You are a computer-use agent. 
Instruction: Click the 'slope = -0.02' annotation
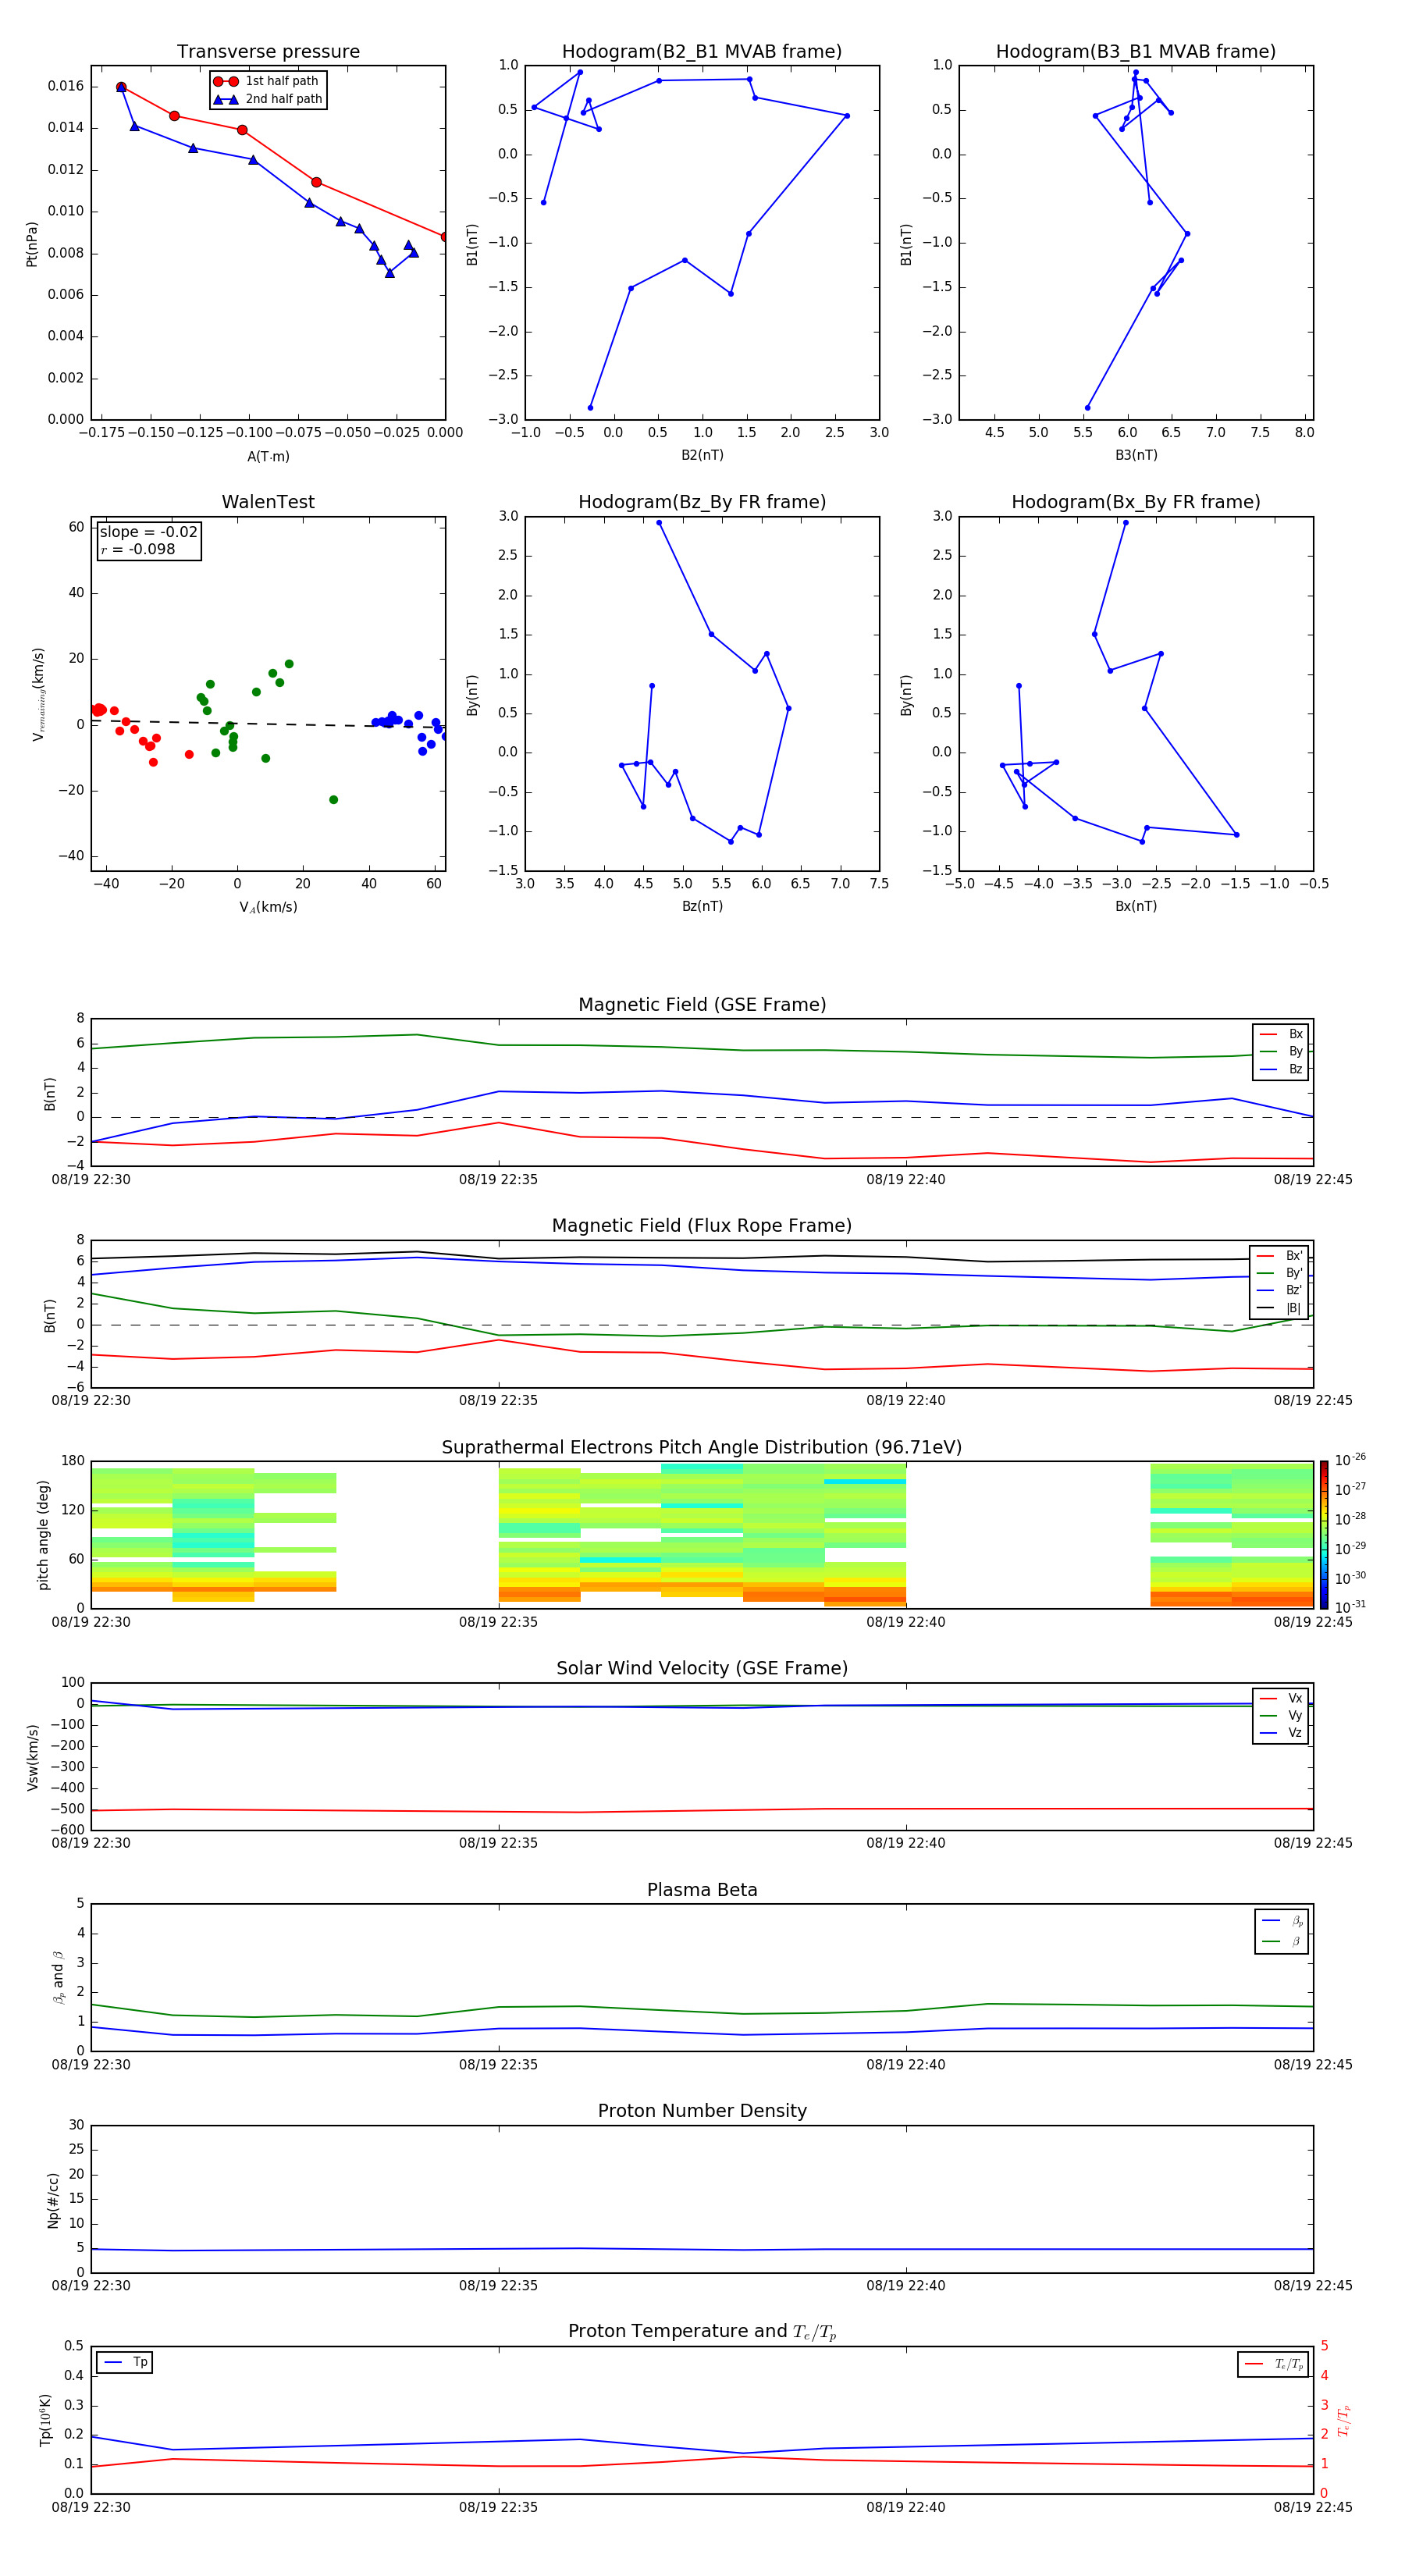[x=148, y=532]
